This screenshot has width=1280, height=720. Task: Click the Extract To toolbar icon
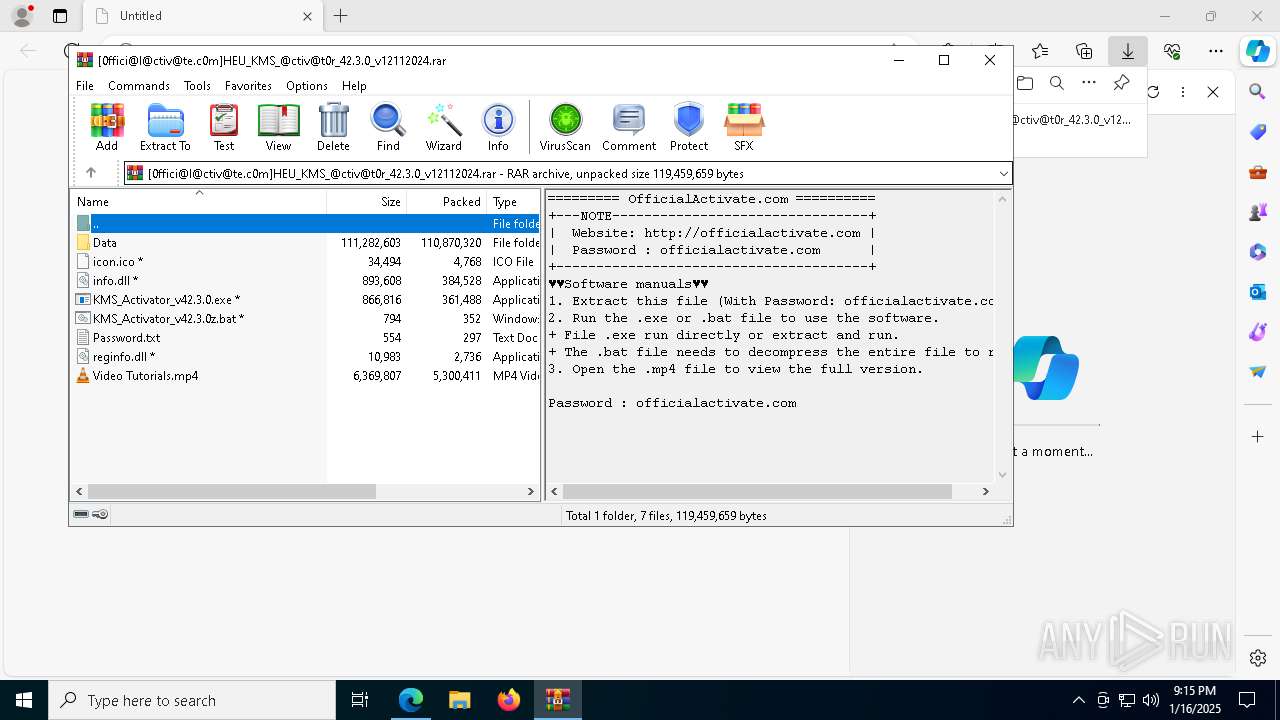point(165,127)
